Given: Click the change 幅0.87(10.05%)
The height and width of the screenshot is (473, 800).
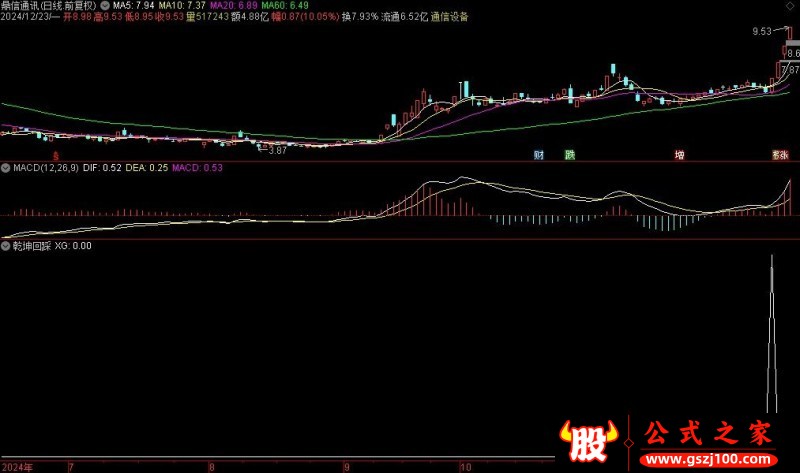Looking at the screenshot, I should [305, 17].
